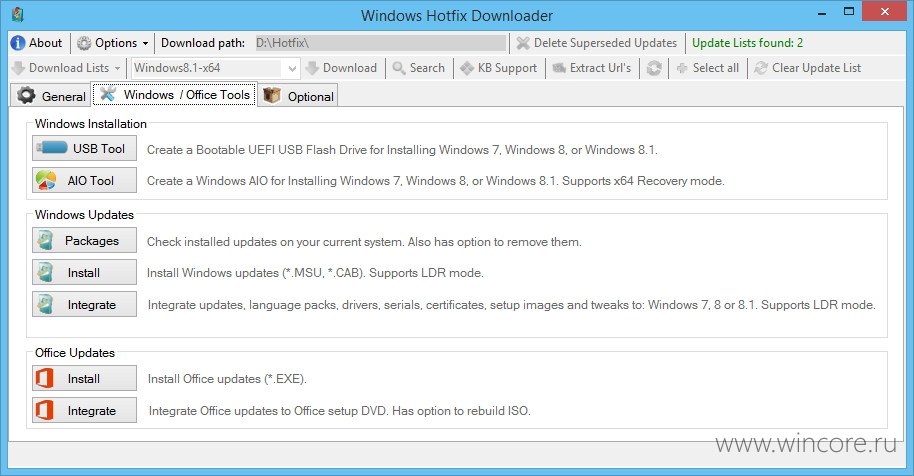Minimize the Windows Hotfix Downloader window
Viewport: 914px width, 476px height.
pos(822,12)
